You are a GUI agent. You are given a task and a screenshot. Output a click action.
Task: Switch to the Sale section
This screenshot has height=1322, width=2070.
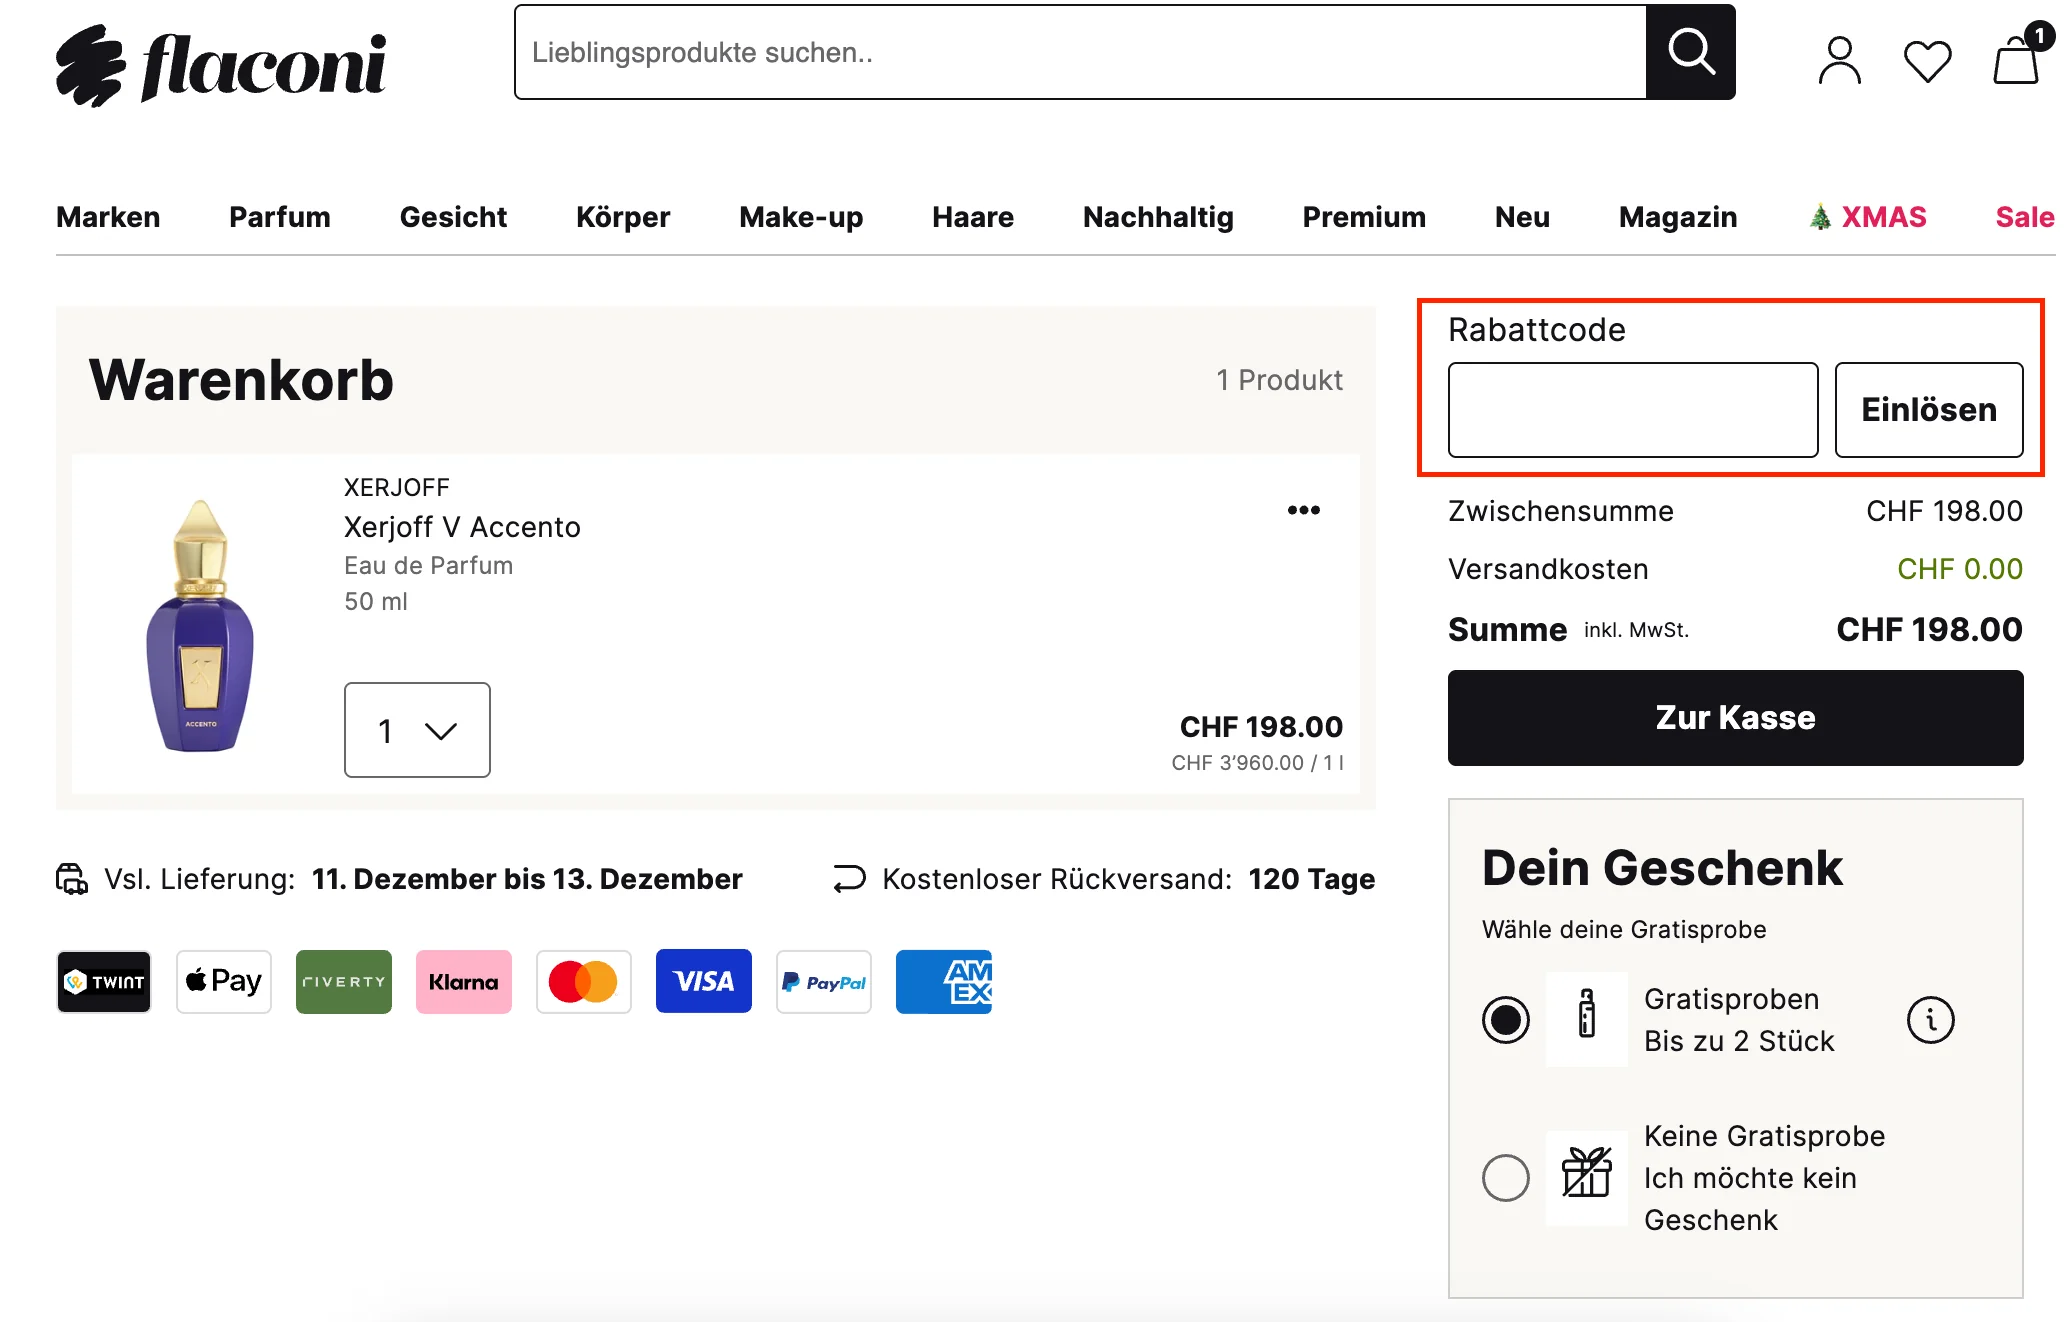tap(2024, 217)
